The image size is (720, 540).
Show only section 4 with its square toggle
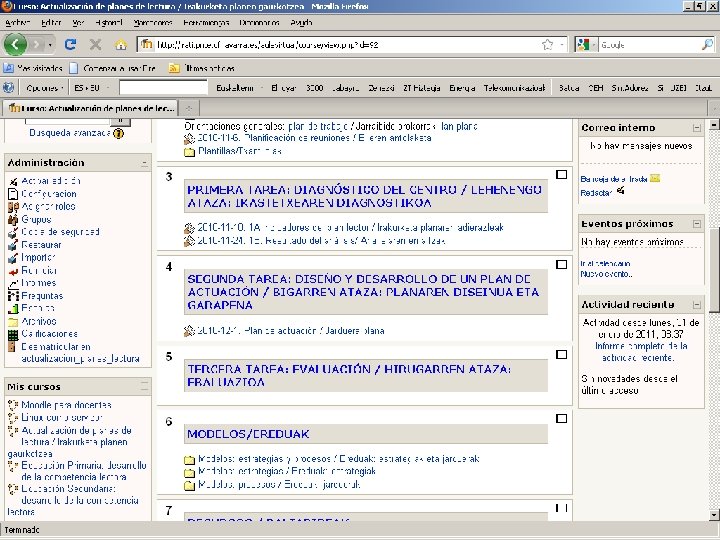pyautogui.click(x=561, y=264)
